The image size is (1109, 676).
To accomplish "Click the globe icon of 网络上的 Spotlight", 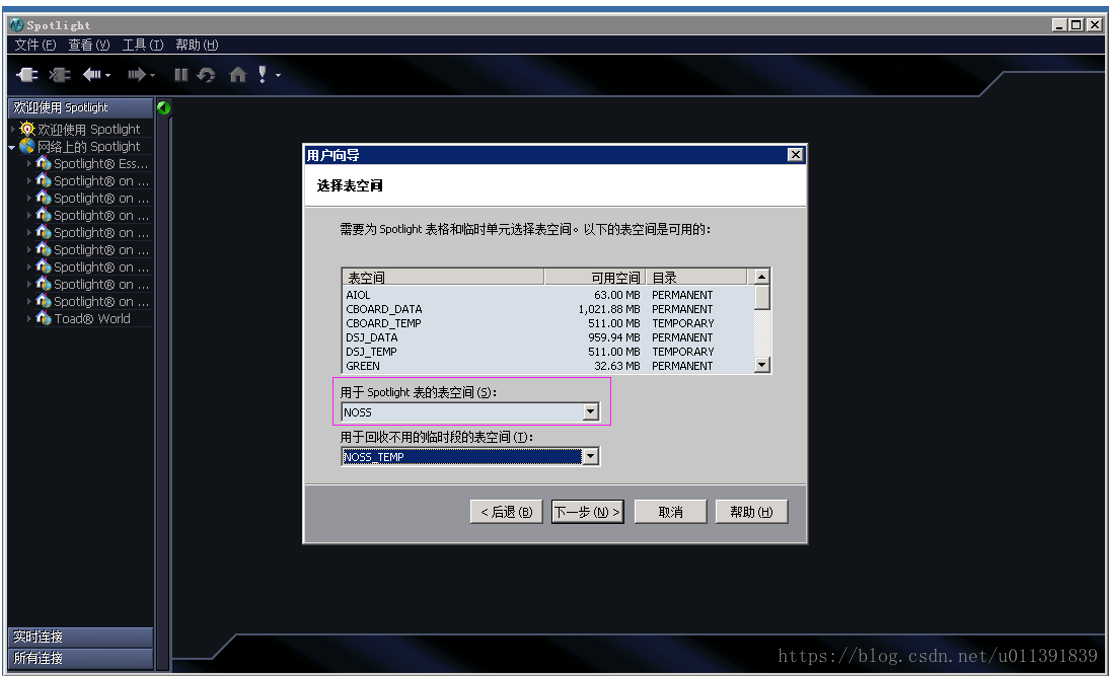I will click(27, 146).
